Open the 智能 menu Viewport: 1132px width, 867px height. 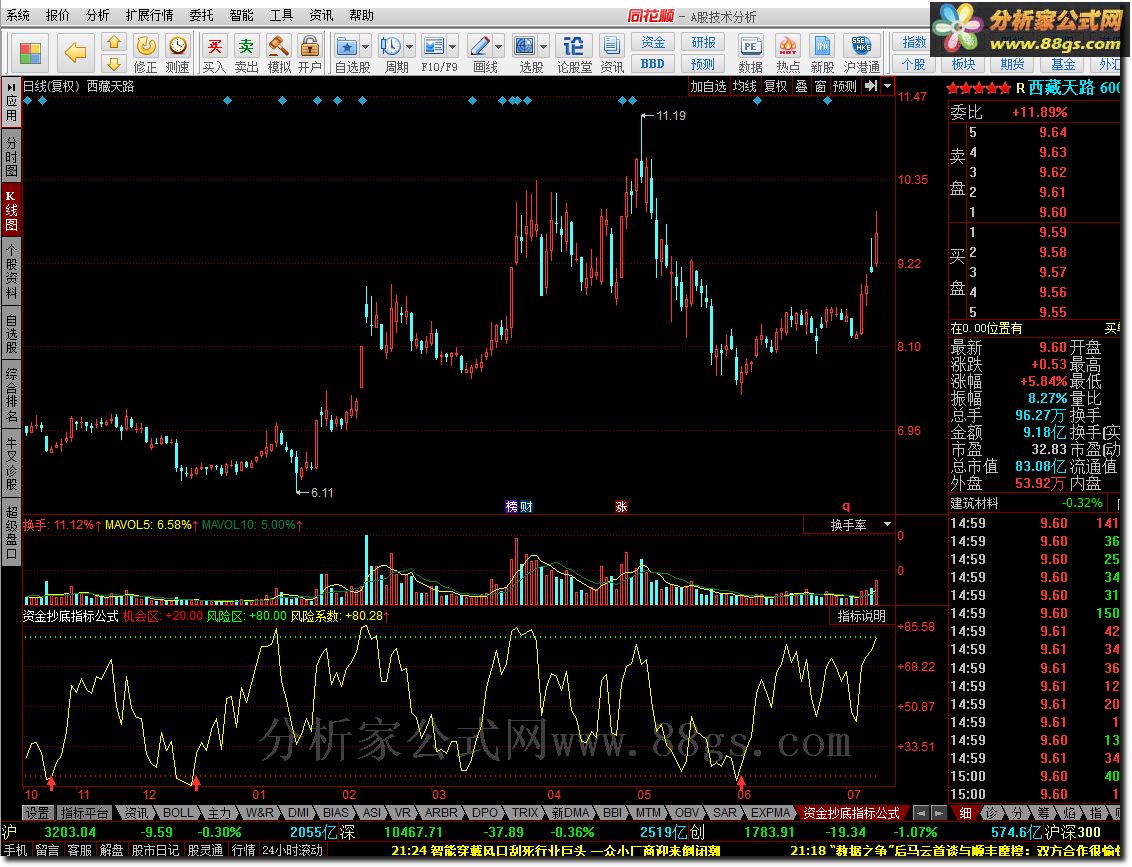point(242,15)
